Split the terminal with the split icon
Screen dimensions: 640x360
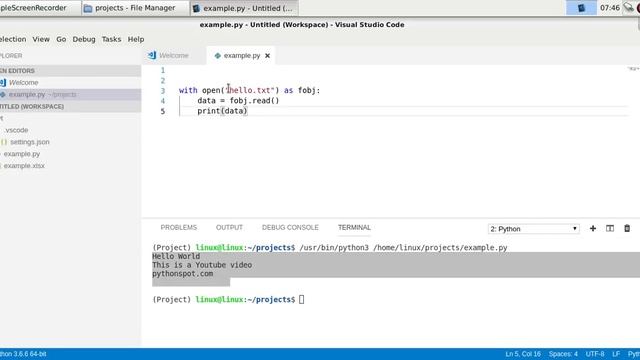(610, 228)
